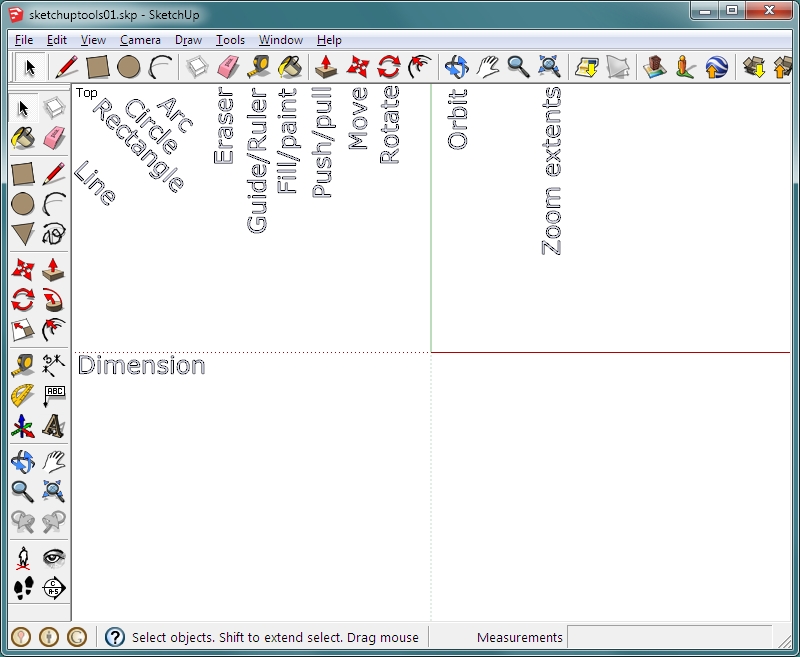The width and height of the screenshot is (800, 657).
Task: Go to Previous camera view
Action: click(23, 521)
